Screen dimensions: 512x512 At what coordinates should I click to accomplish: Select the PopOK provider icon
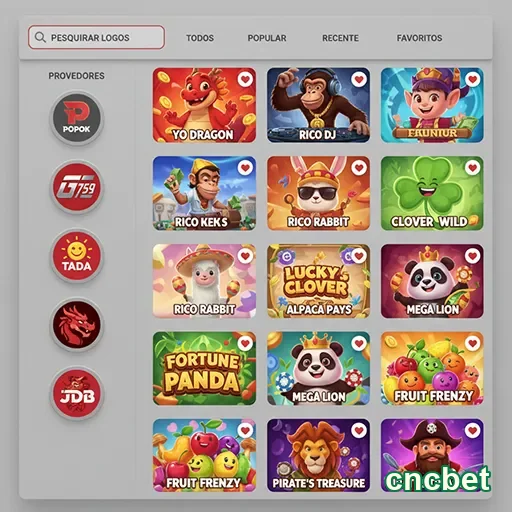(x=77, y=118)
